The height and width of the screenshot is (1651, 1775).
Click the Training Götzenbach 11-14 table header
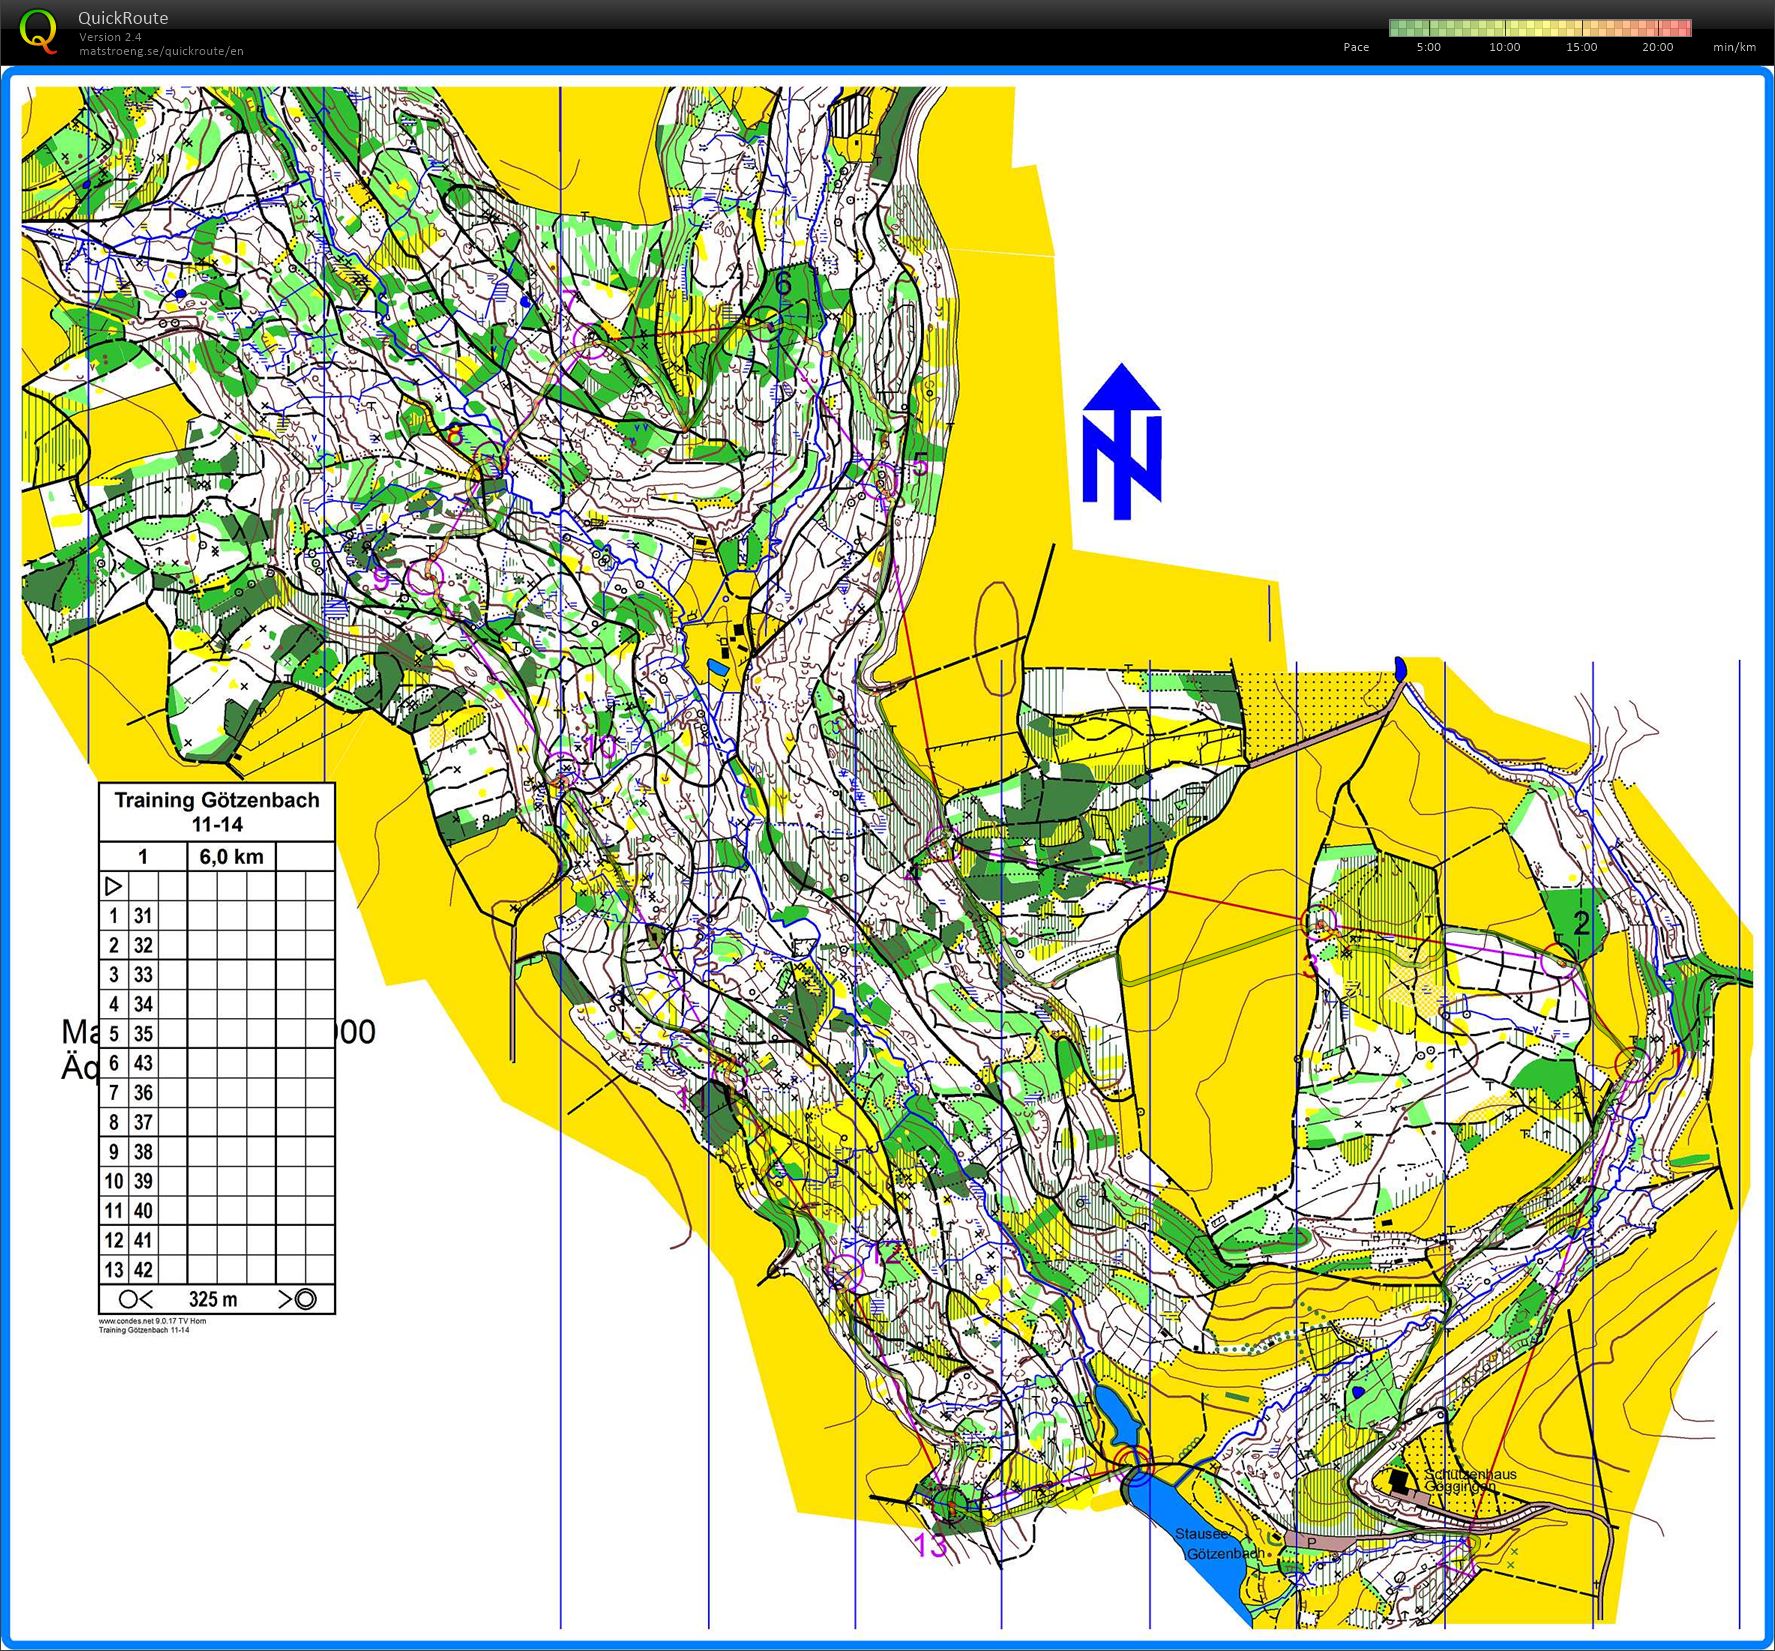coord(216,812)
